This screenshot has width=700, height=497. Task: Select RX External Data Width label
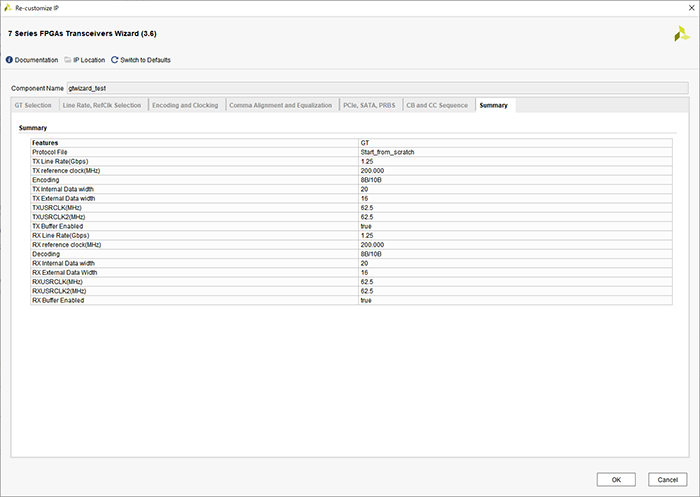[x=65, y=272]
